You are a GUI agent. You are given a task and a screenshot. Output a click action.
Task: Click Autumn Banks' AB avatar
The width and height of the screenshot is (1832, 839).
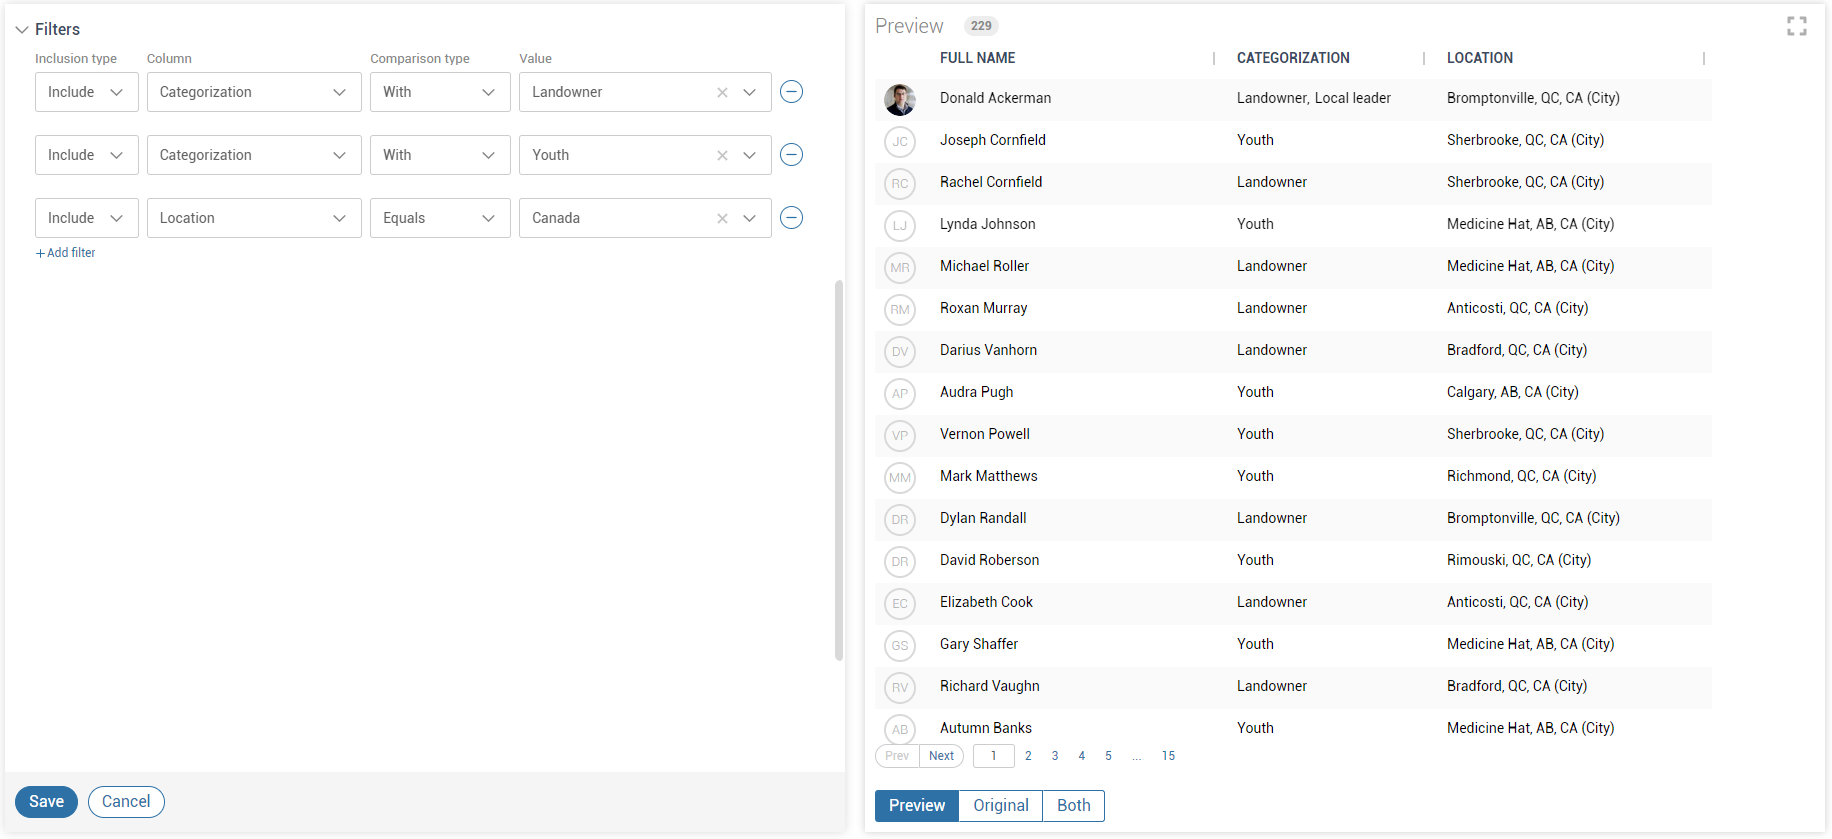[x=900, y=729]
